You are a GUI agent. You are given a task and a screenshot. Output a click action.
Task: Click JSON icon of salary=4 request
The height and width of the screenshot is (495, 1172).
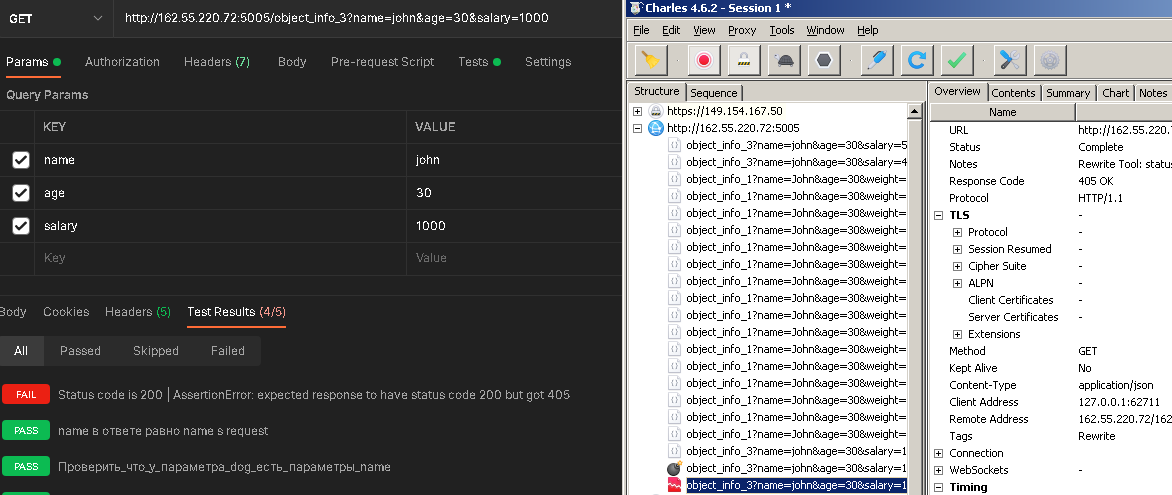(x=674, y=162)
